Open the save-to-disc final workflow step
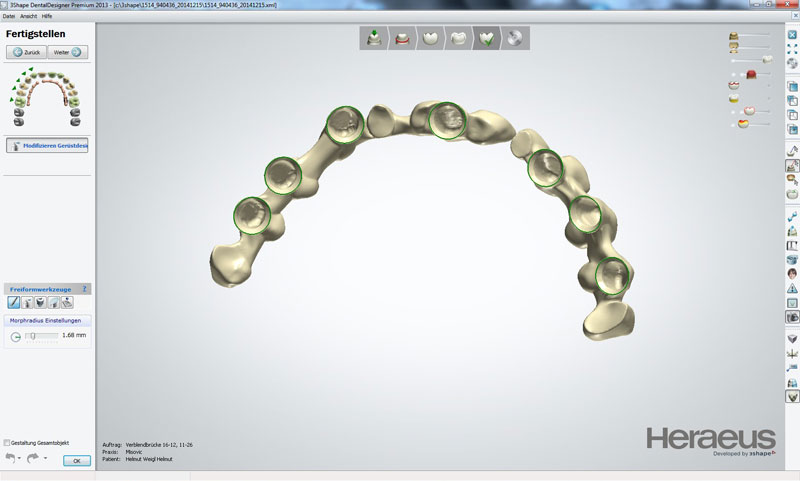This screenshot has height=481, width=800. coord(515,39)
